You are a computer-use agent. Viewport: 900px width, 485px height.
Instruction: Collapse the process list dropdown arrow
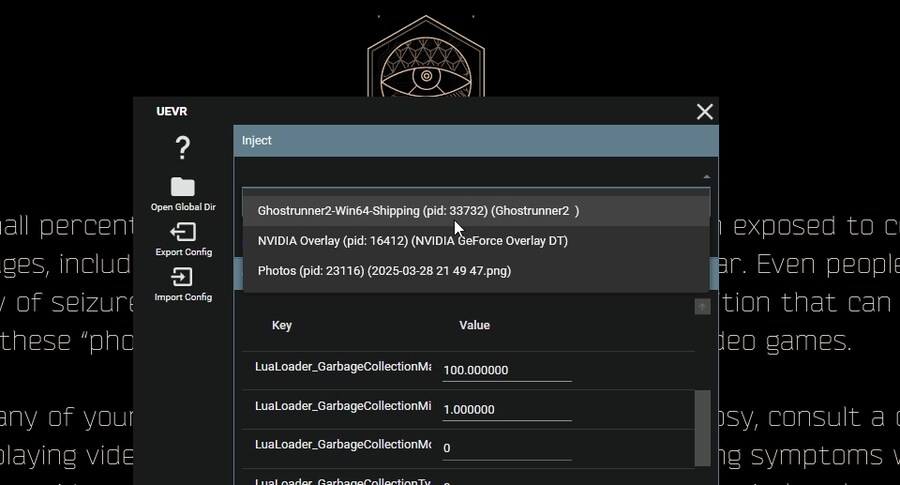pos(707,176)
